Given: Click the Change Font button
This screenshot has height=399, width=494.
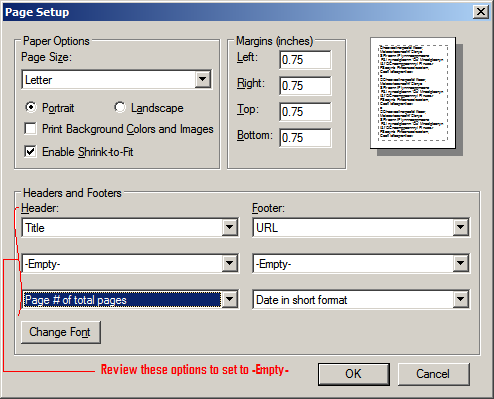Looking at the screenshot, I should tap(61, 332).
